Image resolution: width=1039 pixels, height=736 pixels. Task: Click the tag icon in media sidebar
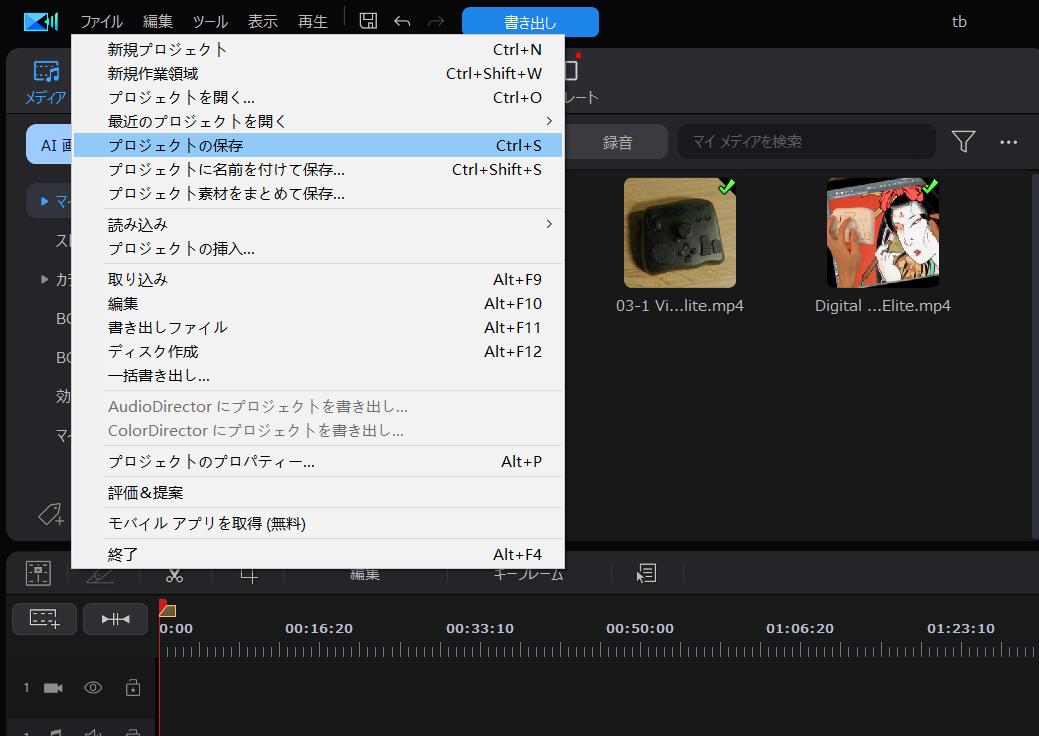tap(50, 515)
